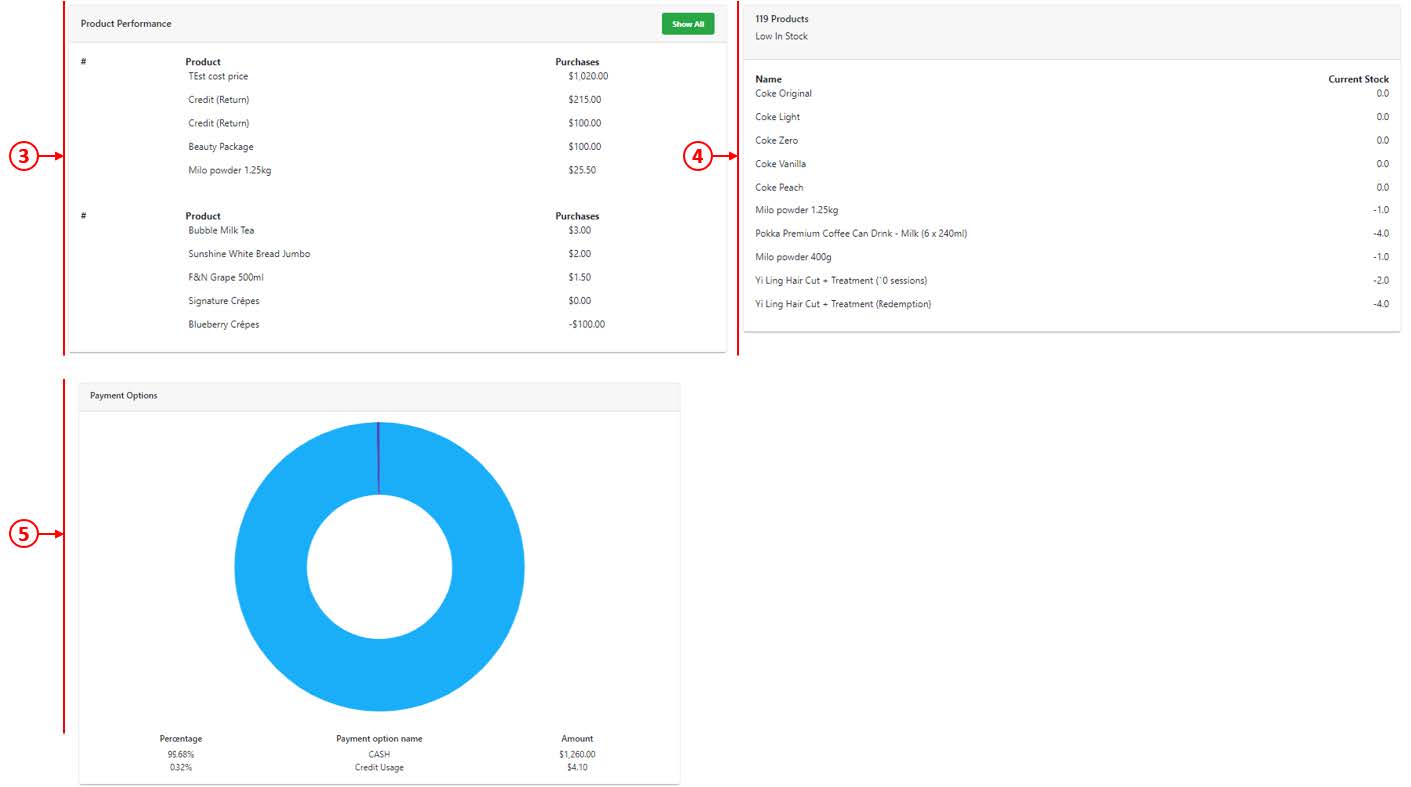1411x787 pixels.
Task: Click Milo powder 1.25kg in Product Performance
Action: tap(230, 170)
